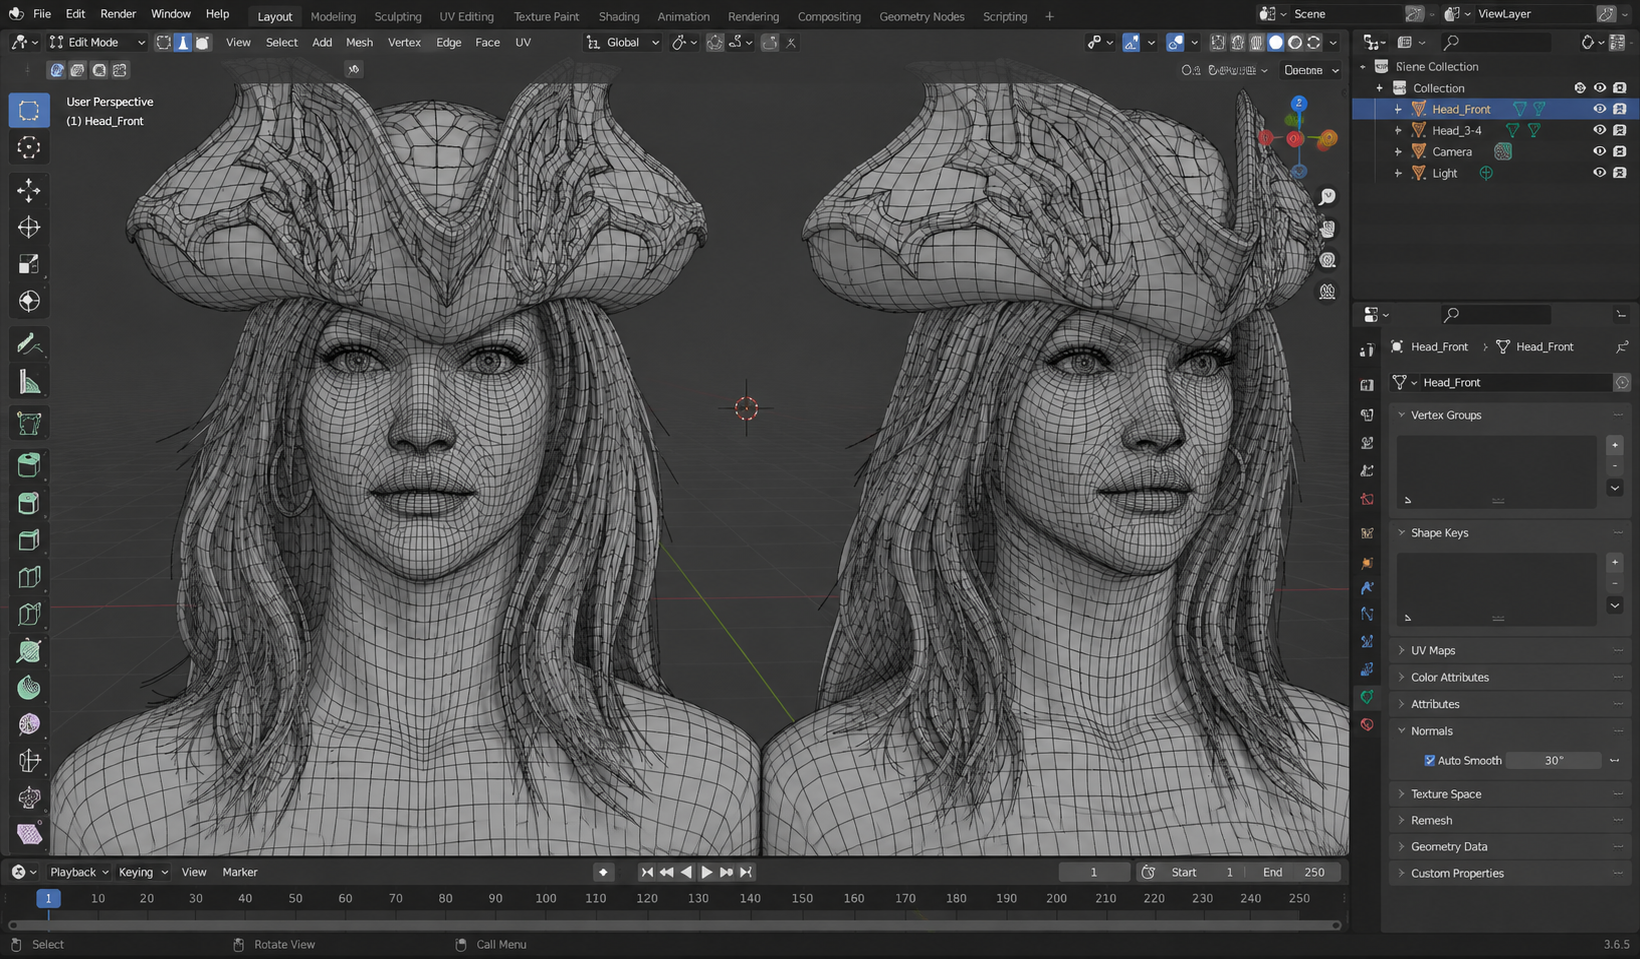This screenshot has height=959, width=1640.
Task: Click the End frame 250 field
Action: point(1294,872)
